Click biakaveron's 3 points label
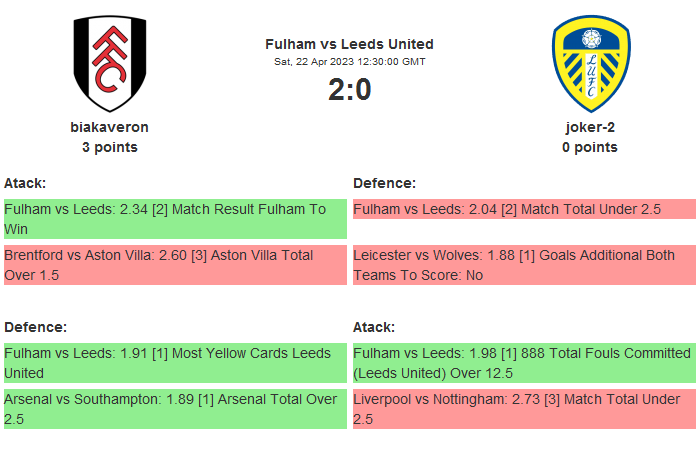Screen dimensions: 700x460 [110, 147]
